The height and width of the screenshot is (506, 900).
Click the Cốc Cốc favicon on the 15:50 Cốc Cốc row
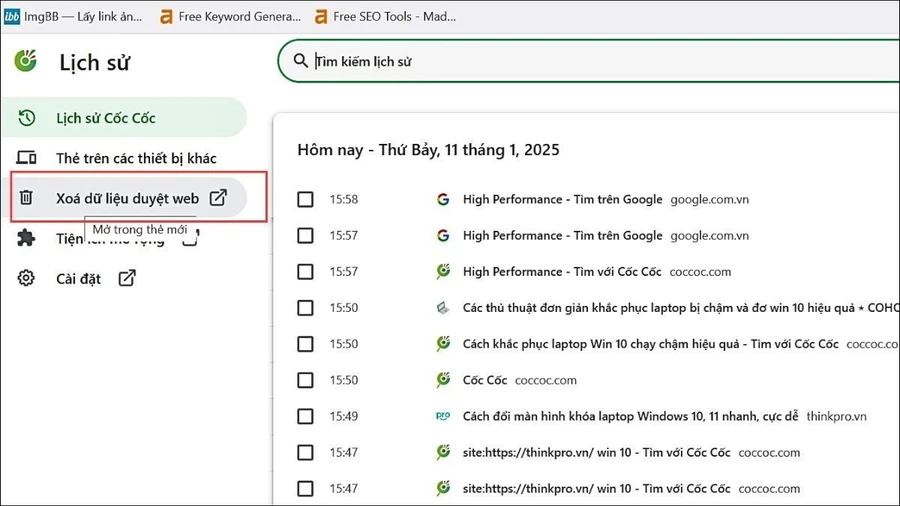click(443, 379)
